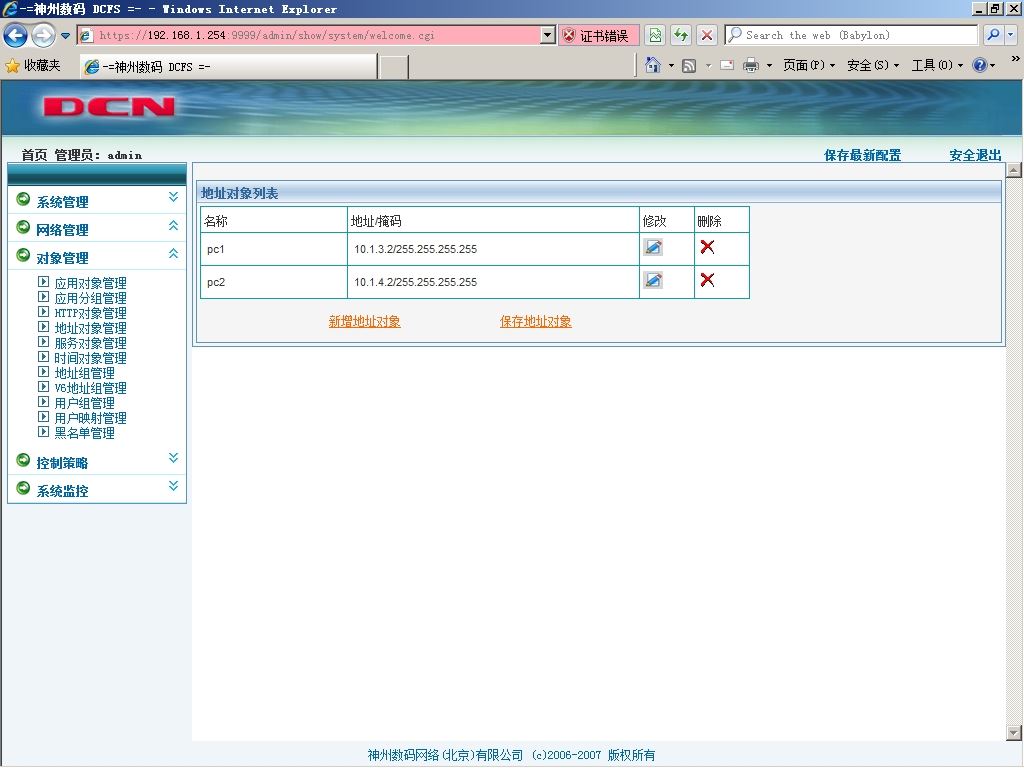The height and width of the screenshot is (768, 1024).
Task: Open the address bar dropdown arrow
Action: pyautogui.click(x=548, y=35)
